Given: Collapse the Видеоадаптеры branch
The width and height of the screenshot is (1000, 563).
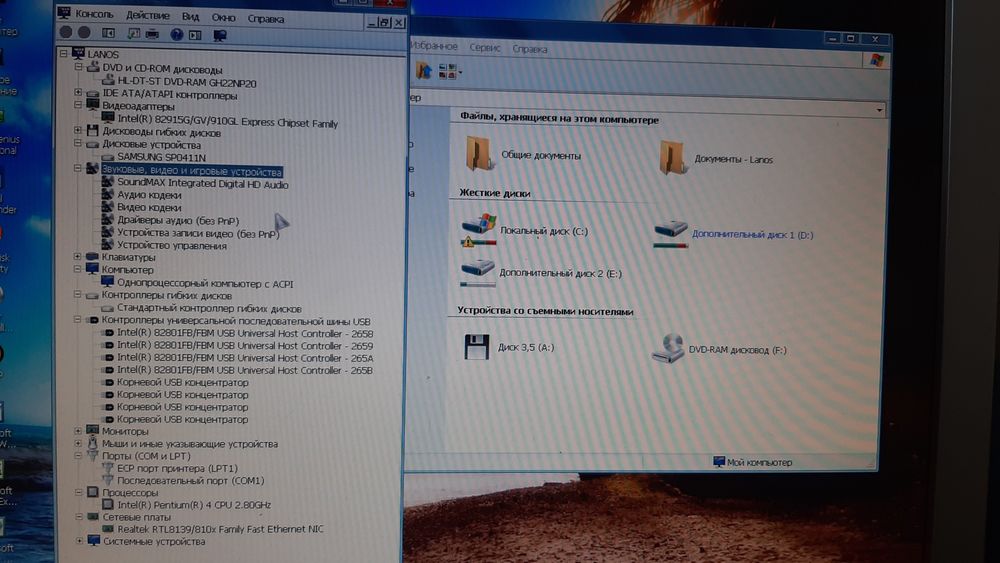Looking at the screenshot, I should [x=78, y=105].
